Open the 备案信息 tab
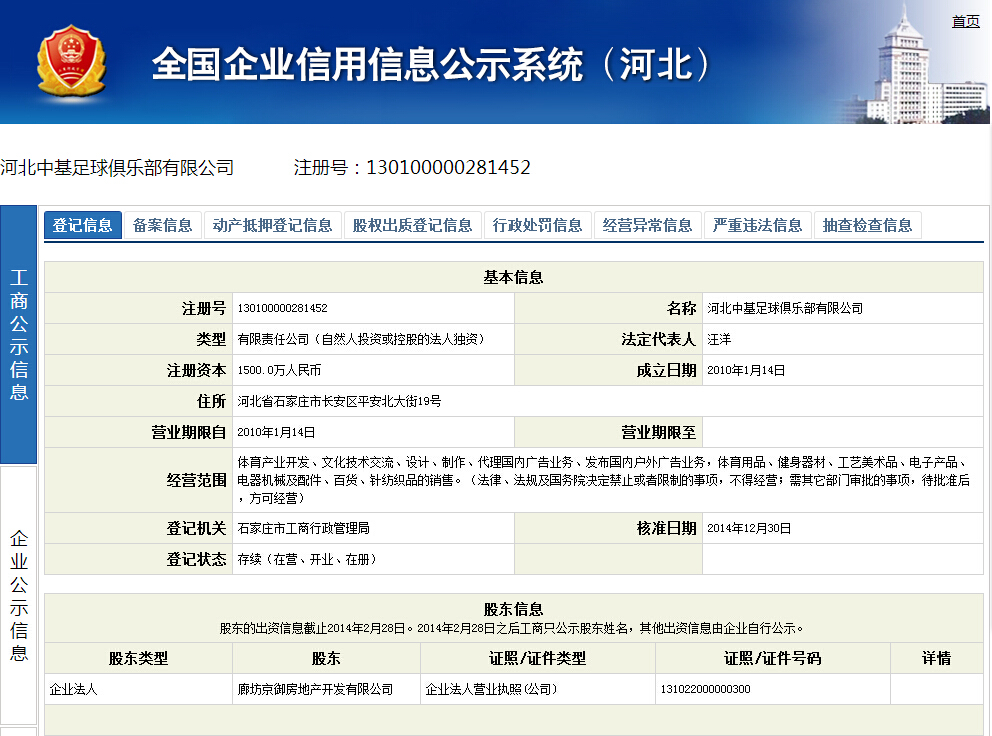 coord(162,225)
